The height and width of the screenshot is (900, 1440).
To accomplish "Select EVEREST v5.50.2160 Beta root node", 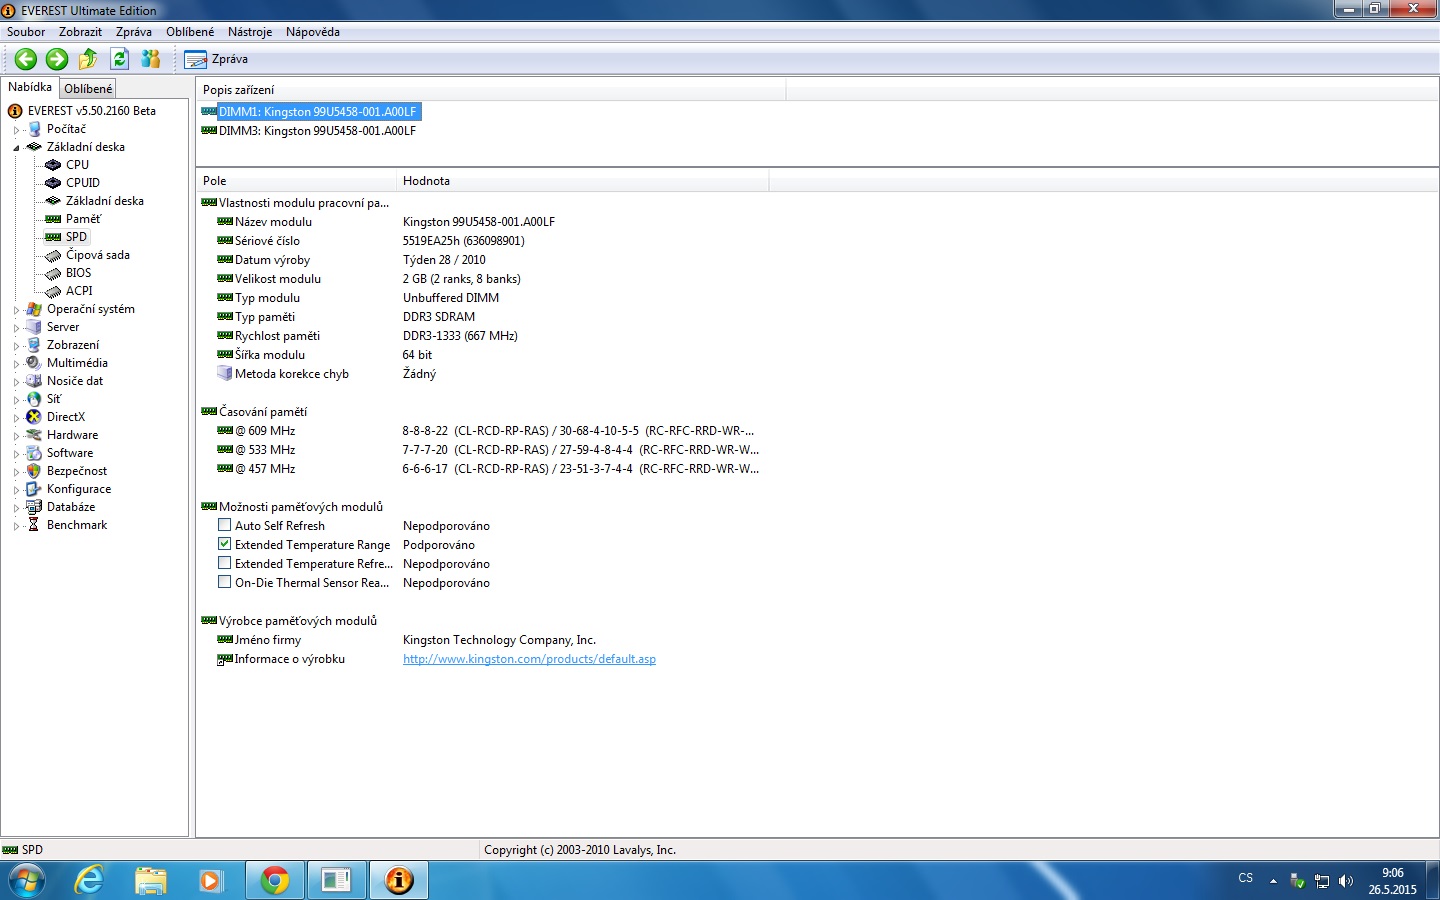I will 91,111.
